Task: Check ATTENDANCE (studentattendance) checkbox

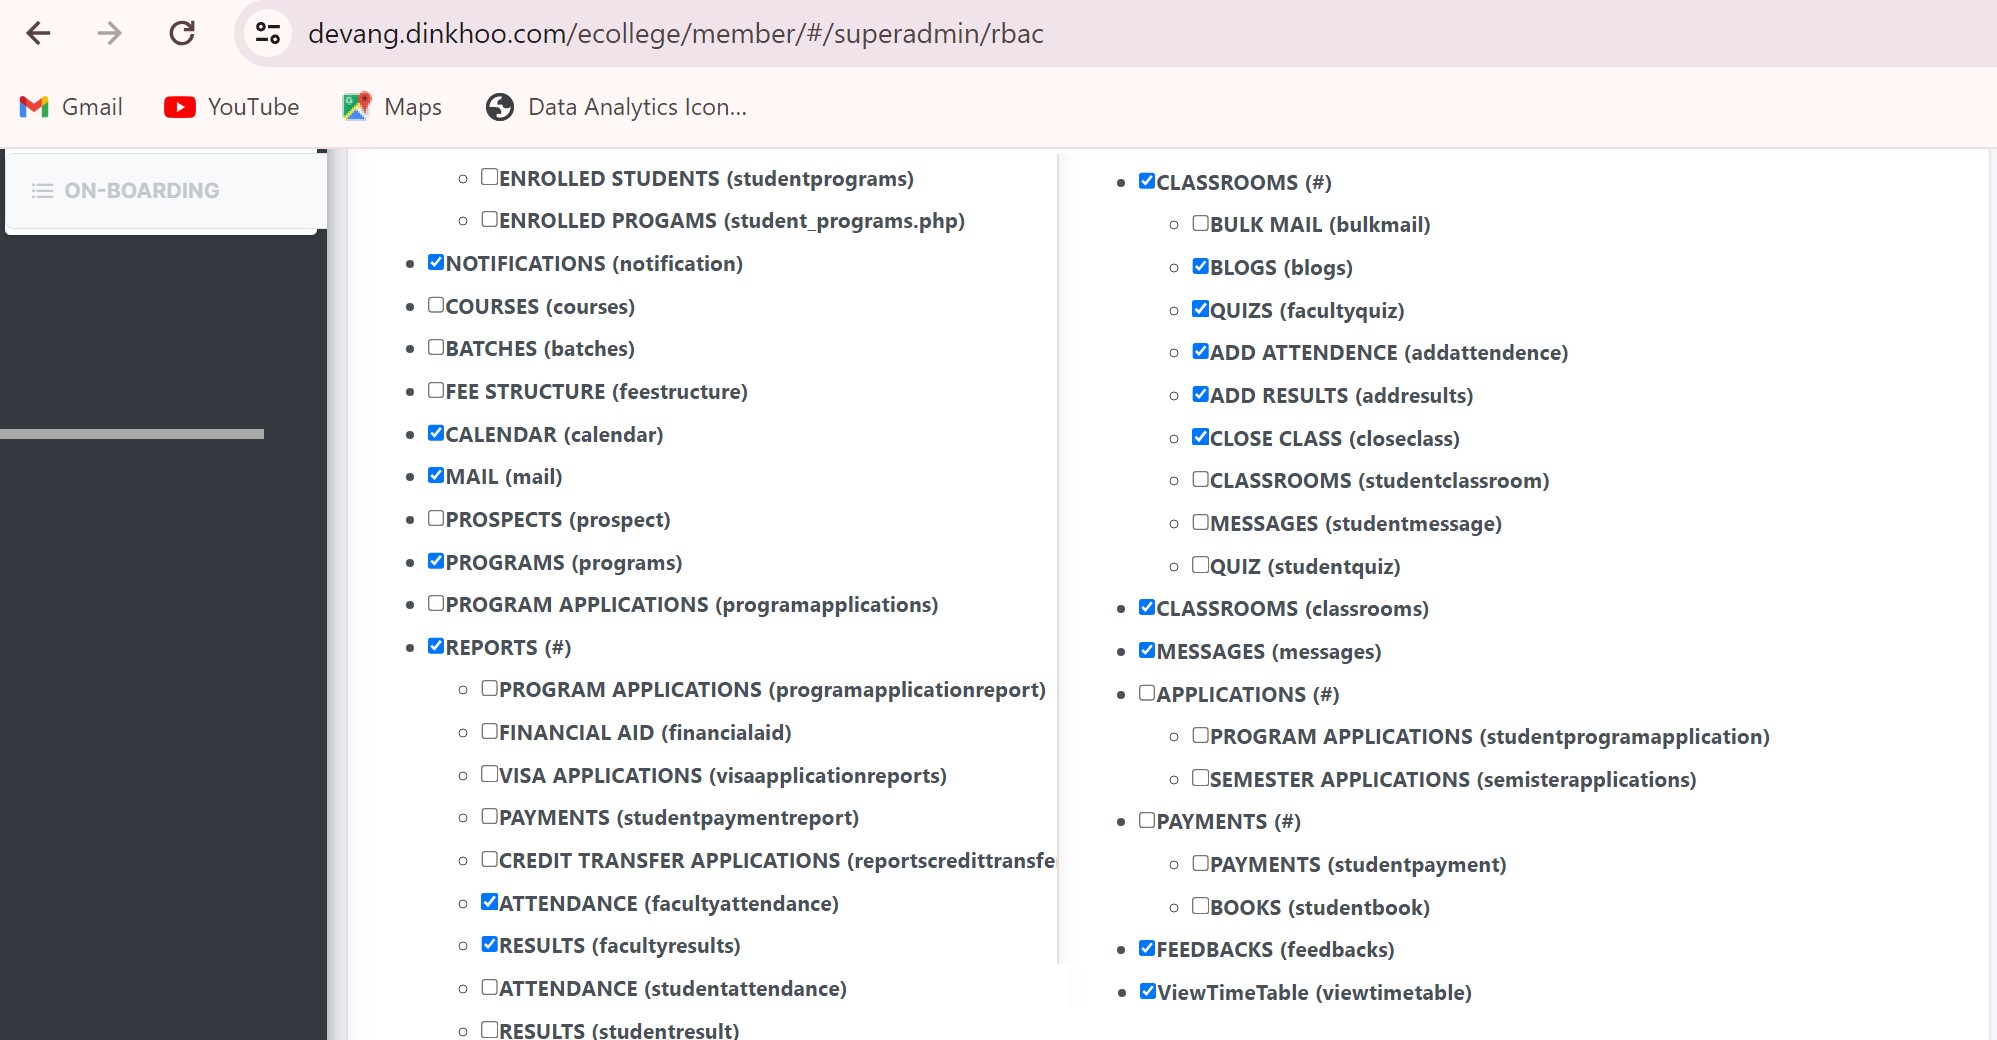Action: [x=490, y=987]
